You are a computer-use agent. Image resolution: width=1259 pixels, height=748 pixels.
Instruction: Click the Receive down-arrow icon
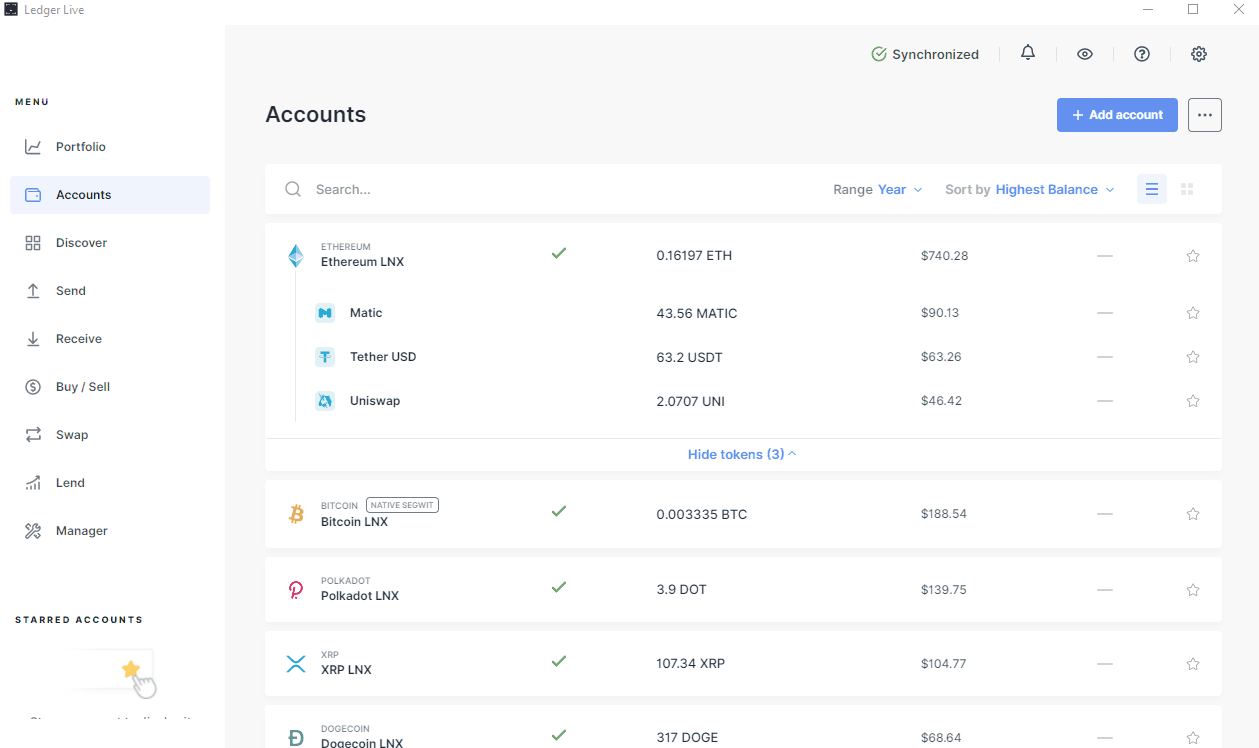(33, 339)
